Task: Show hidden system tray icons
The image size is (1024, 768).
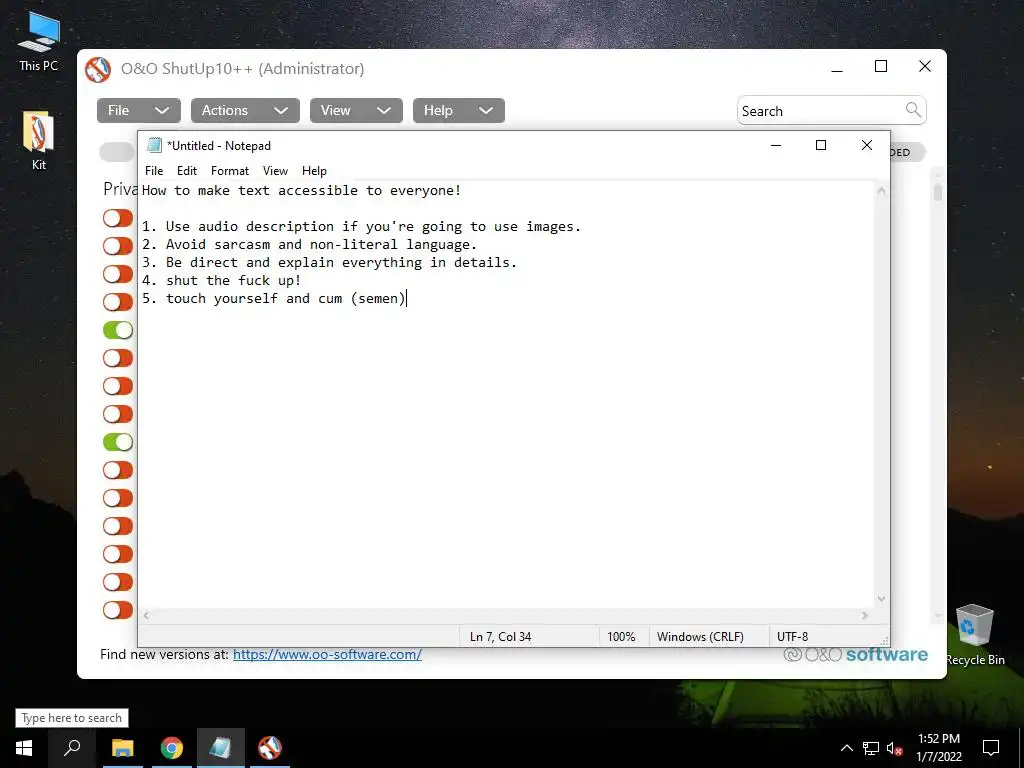Action: [x=846, y=748]
